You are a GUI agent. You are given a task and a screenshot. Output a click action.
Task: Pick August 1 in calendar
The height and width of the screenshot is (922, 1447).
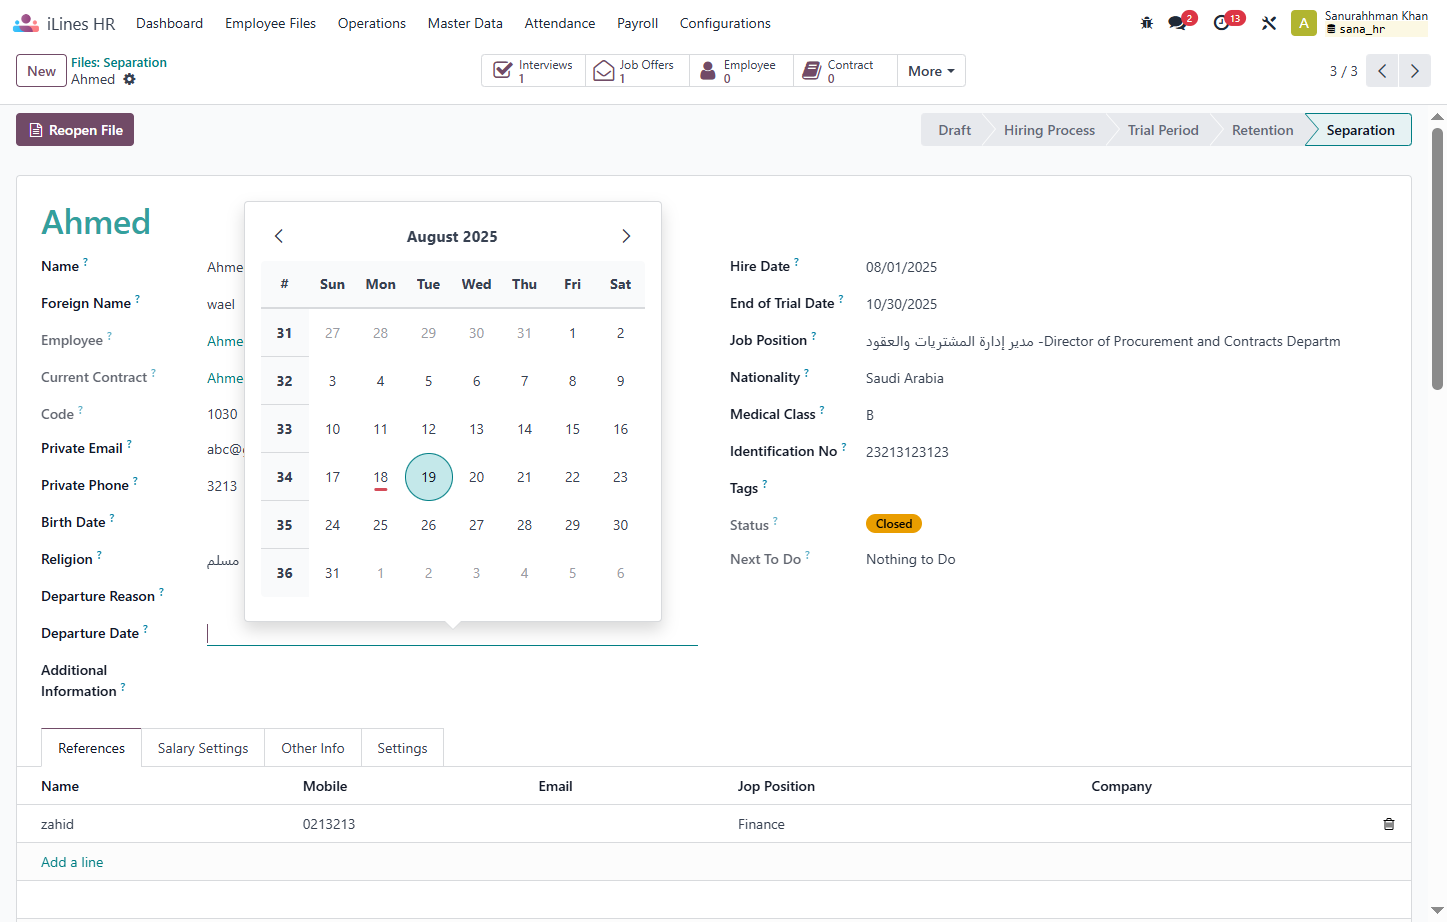tap(573, 333)
